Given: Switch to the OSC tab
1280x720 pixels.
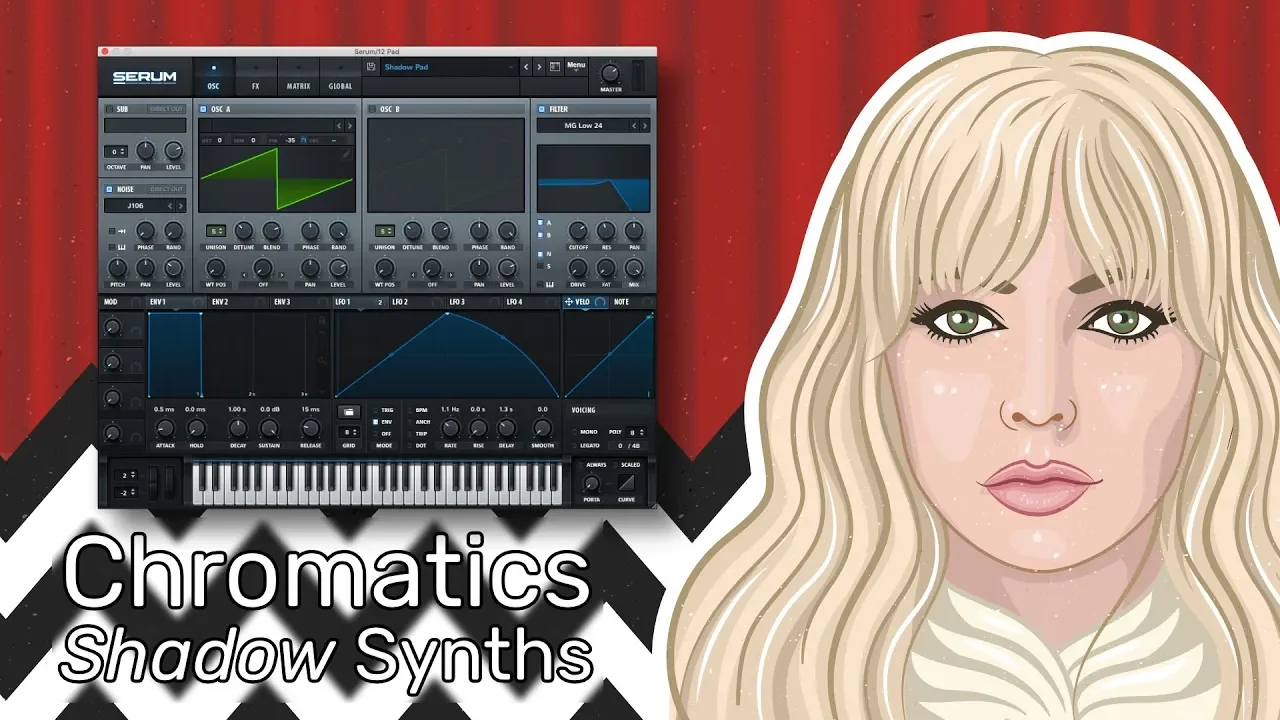Looking at the screenshot, I should pos(213,78).
